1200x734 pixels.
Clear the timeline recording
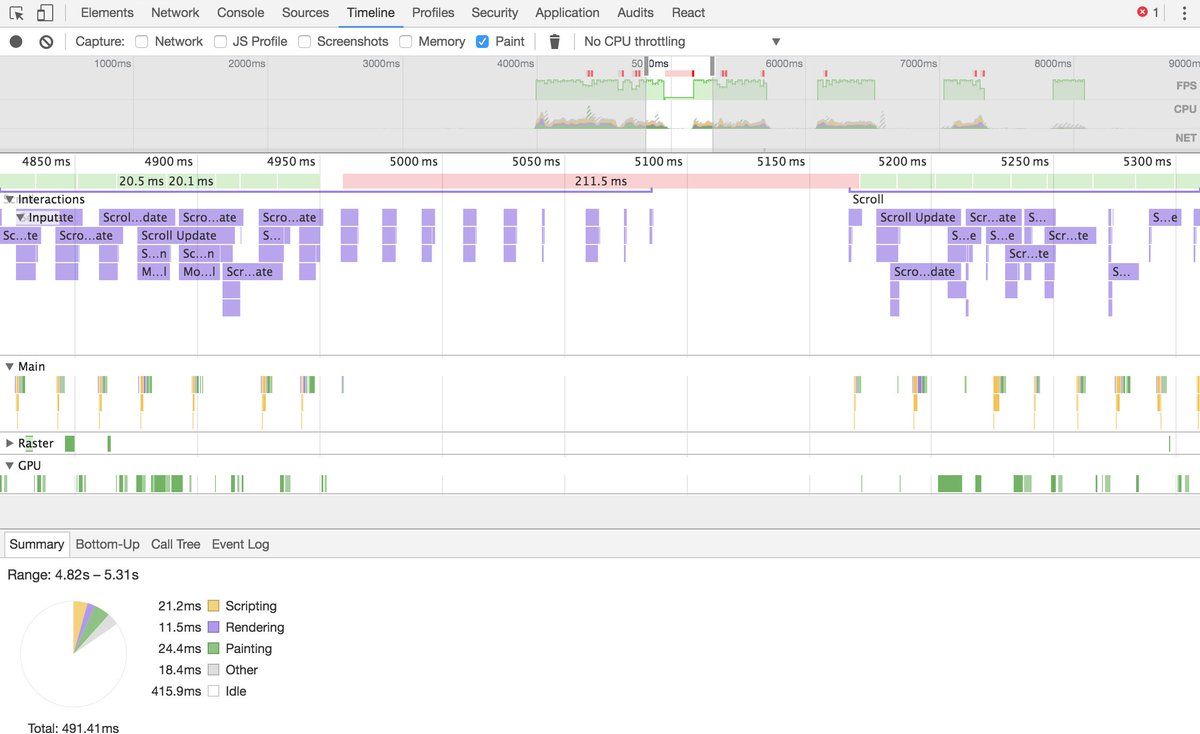46,41
